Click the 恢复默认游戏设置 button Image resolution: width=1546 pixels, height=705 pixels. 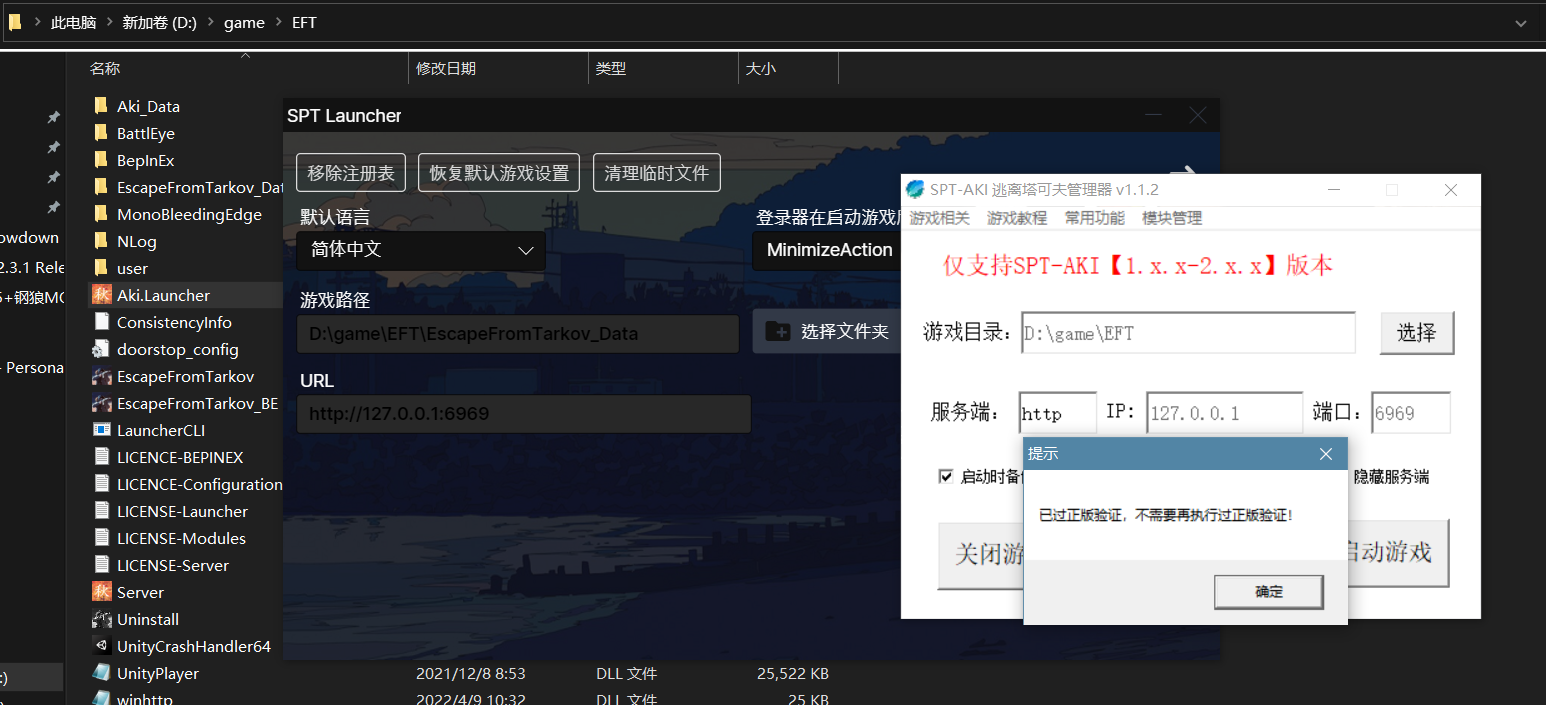499,173
